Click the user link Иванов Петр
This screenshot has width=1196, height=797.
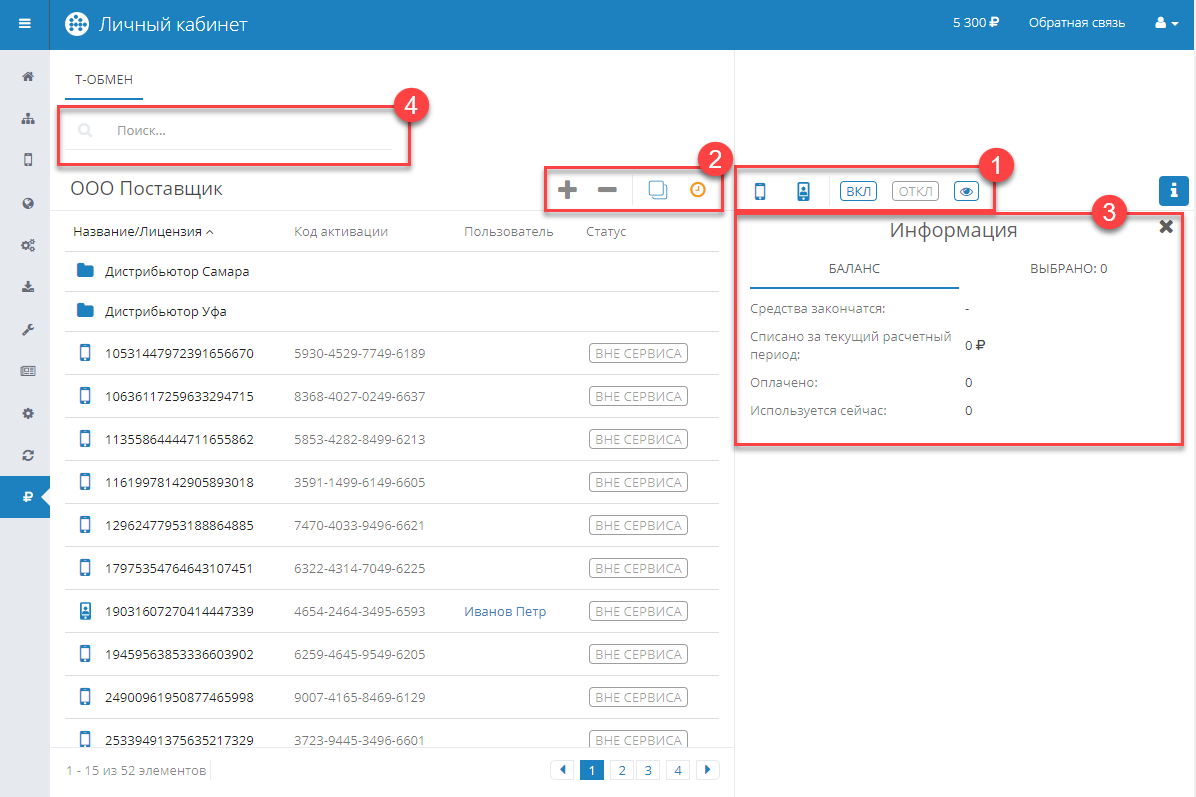pyautogui.click(x=505, y=612)
